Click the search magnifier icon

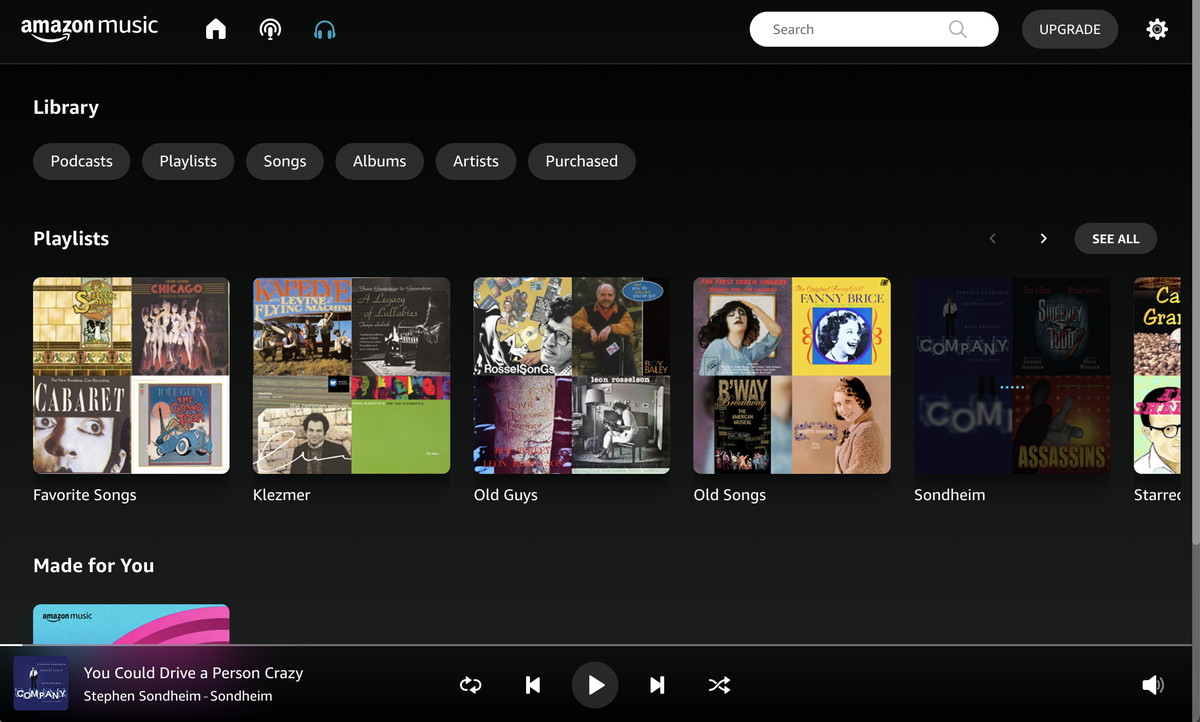coord(957,29)
